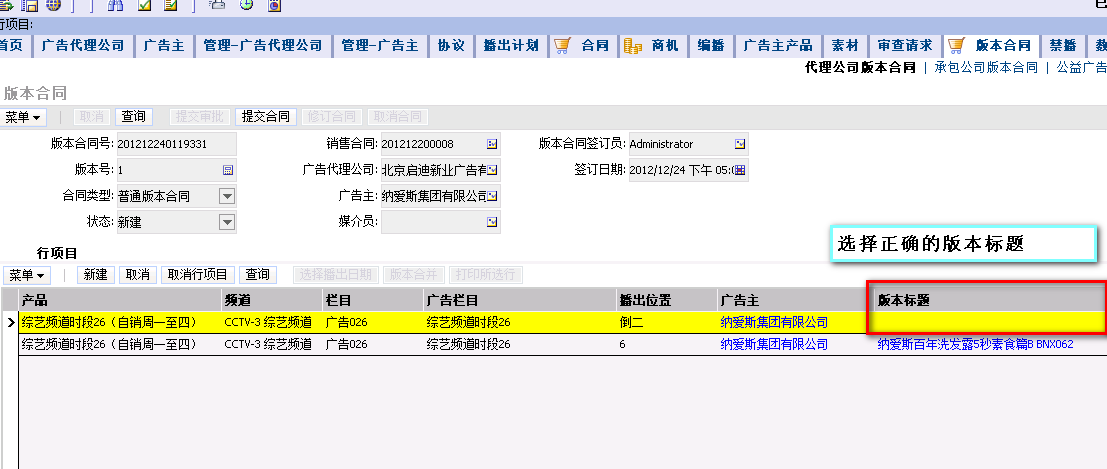The image size is (1107, 469).
Task: Click the chart report icon after the clock
Action: 275,6
